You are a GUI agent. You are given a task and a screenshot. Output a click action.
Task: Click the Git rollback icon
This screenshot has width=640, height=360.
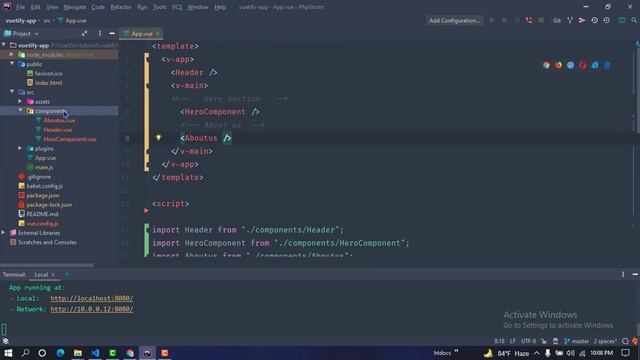(607, 20)
